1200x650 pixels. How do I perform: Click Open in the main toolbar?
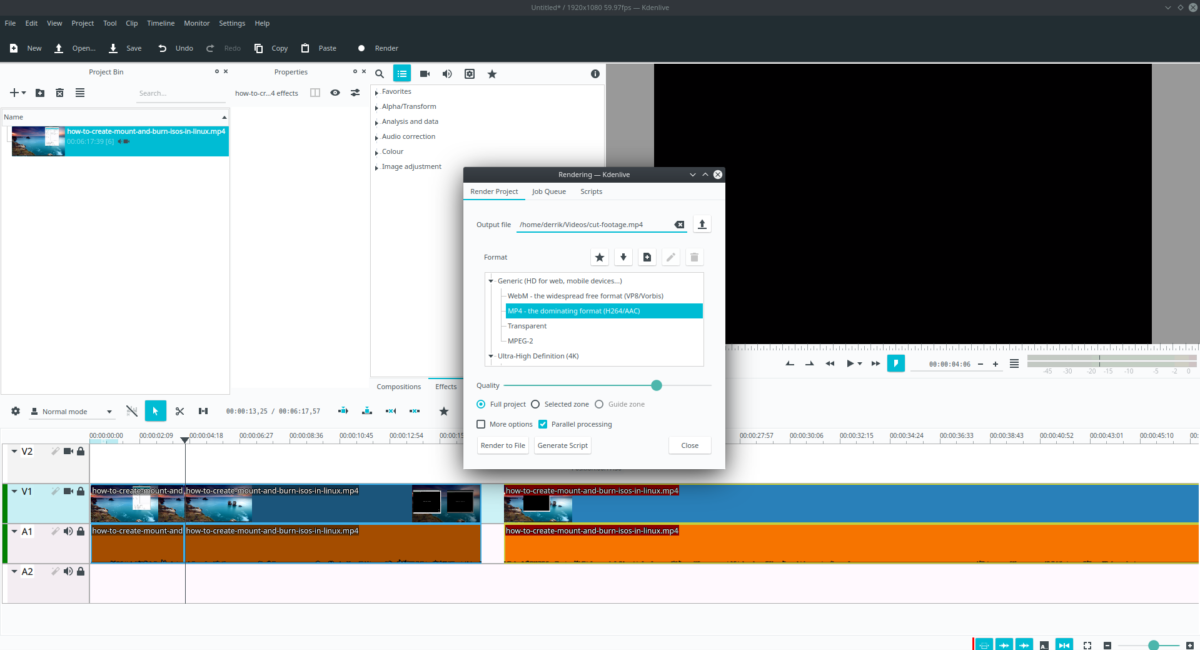75,48
